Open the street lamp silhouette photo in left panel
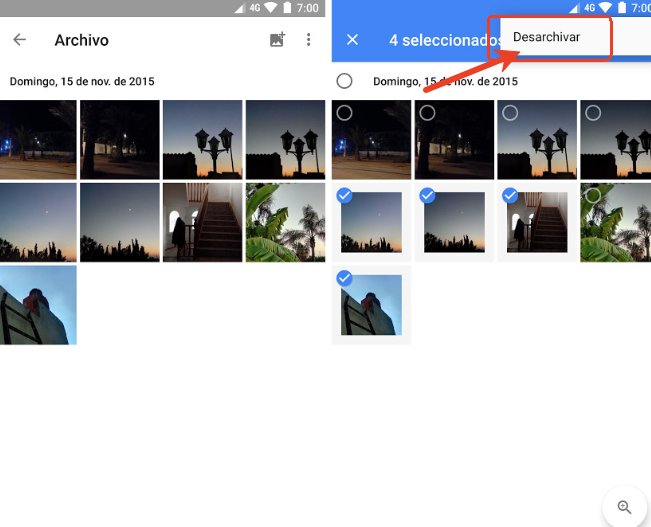This screenshot has height=527, width=651. 202,139
